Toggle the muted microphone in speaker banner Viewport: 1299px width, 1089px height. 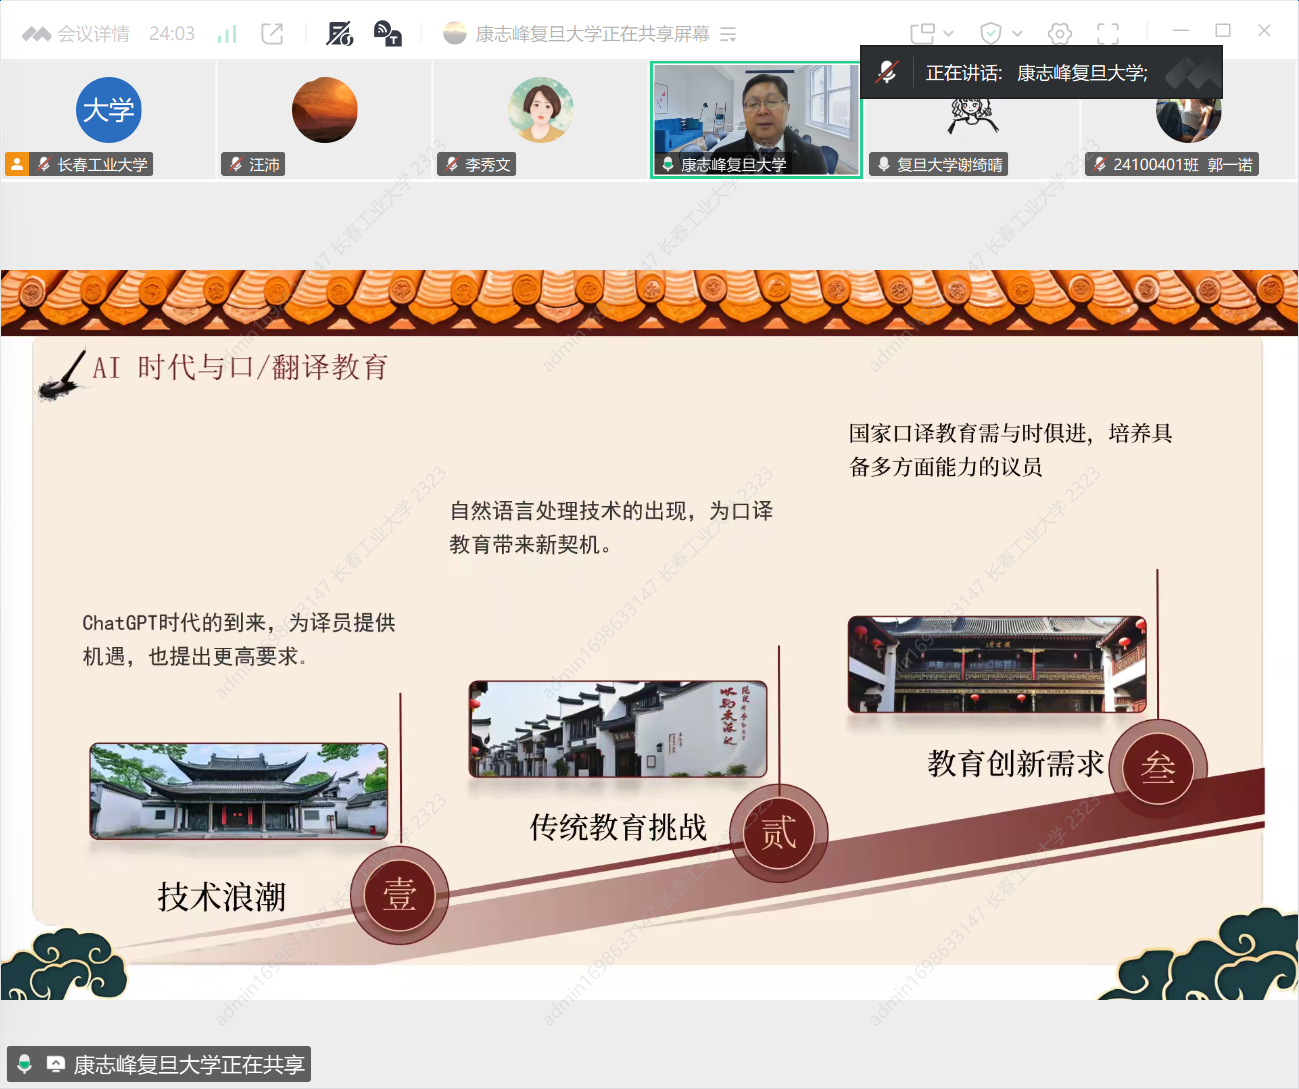tap(887, 72)
